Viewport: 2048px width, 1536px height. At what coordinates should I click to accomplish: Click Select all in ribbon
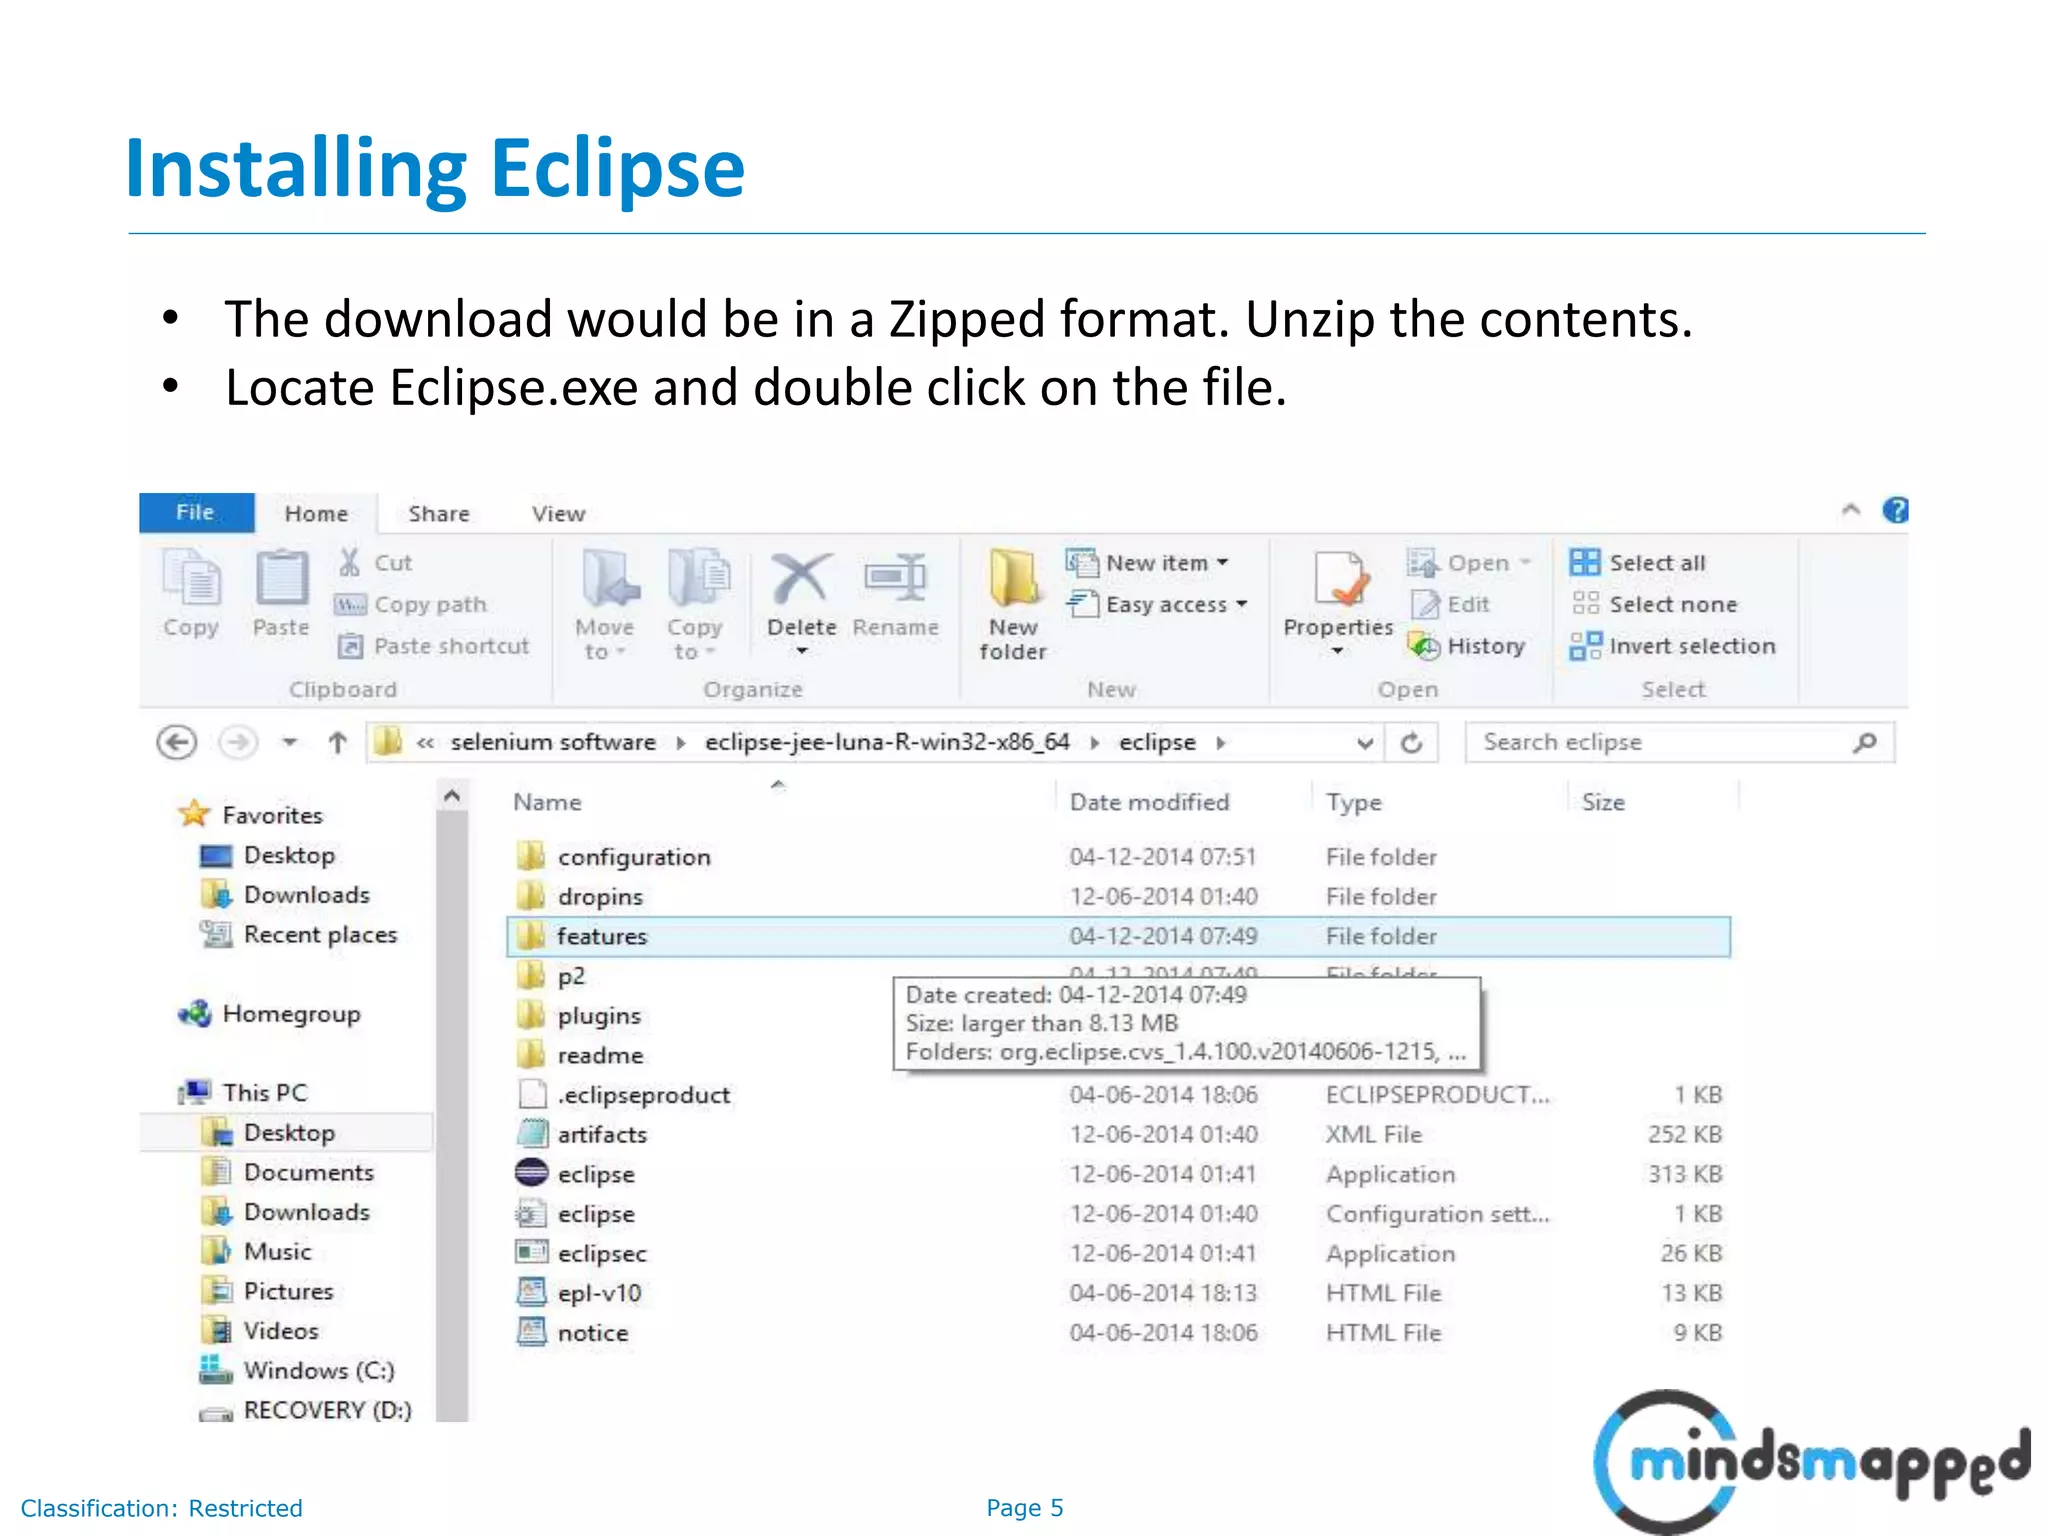1638,563
